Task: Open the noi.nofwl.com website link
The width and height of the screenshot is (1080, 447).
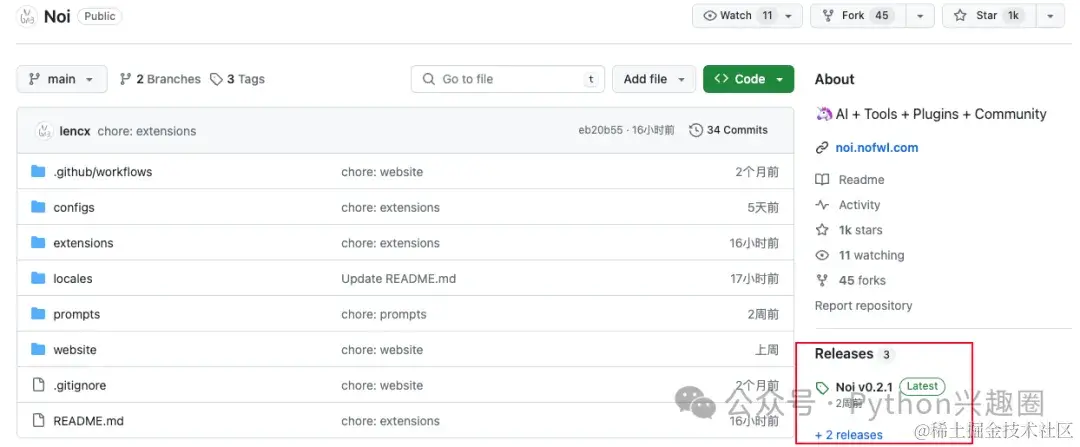Action: 877,147
